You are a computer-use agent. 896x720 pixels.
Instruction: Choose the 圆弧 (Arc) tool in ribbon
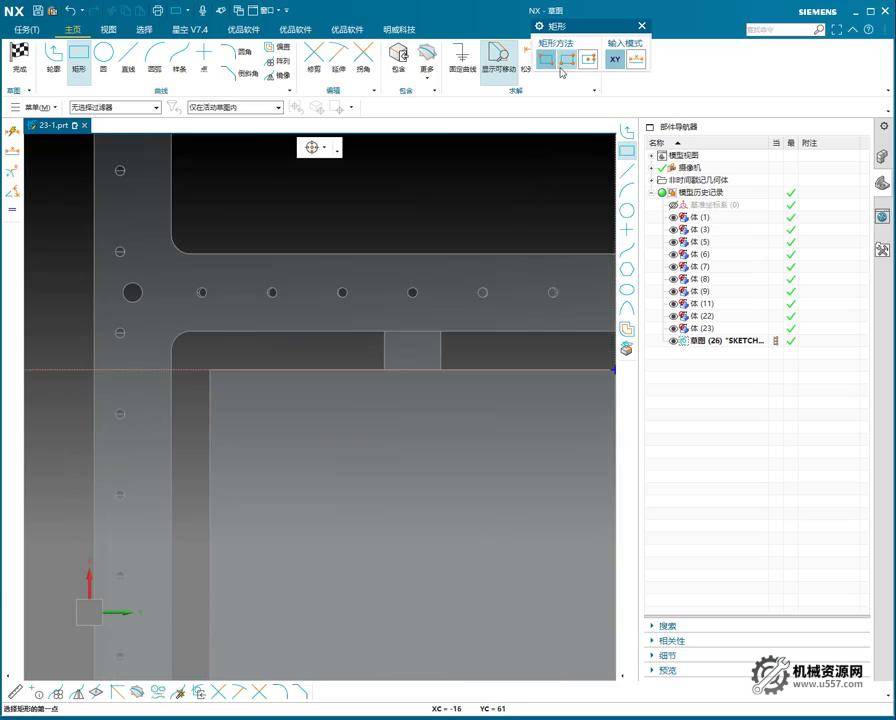(x=155, y=57)
